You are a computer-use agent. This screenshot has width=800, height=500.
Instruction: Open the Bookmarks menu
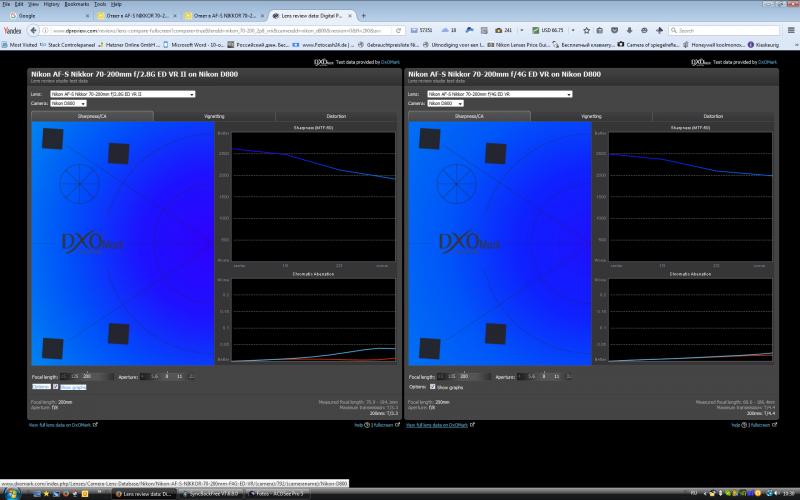pyautogui.click(x=77, y=4)
